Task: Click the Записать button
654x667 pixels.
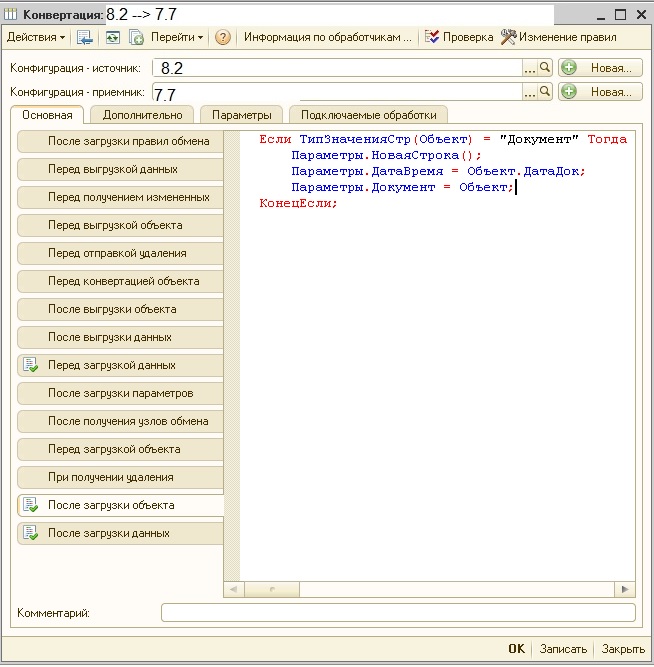Action: click(x=563, y=649)
